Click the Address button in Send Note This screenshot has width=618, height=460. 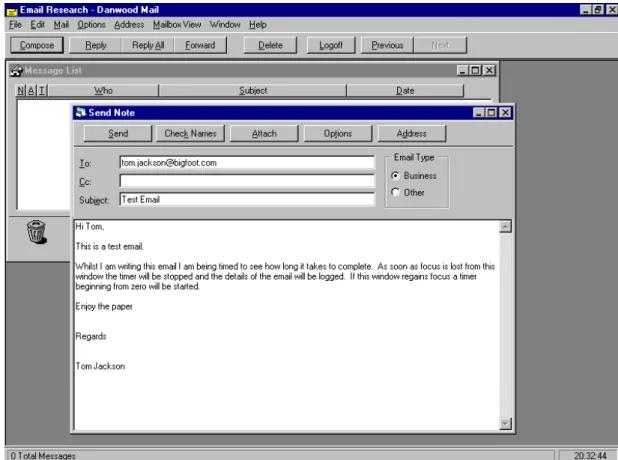point(411,134)
